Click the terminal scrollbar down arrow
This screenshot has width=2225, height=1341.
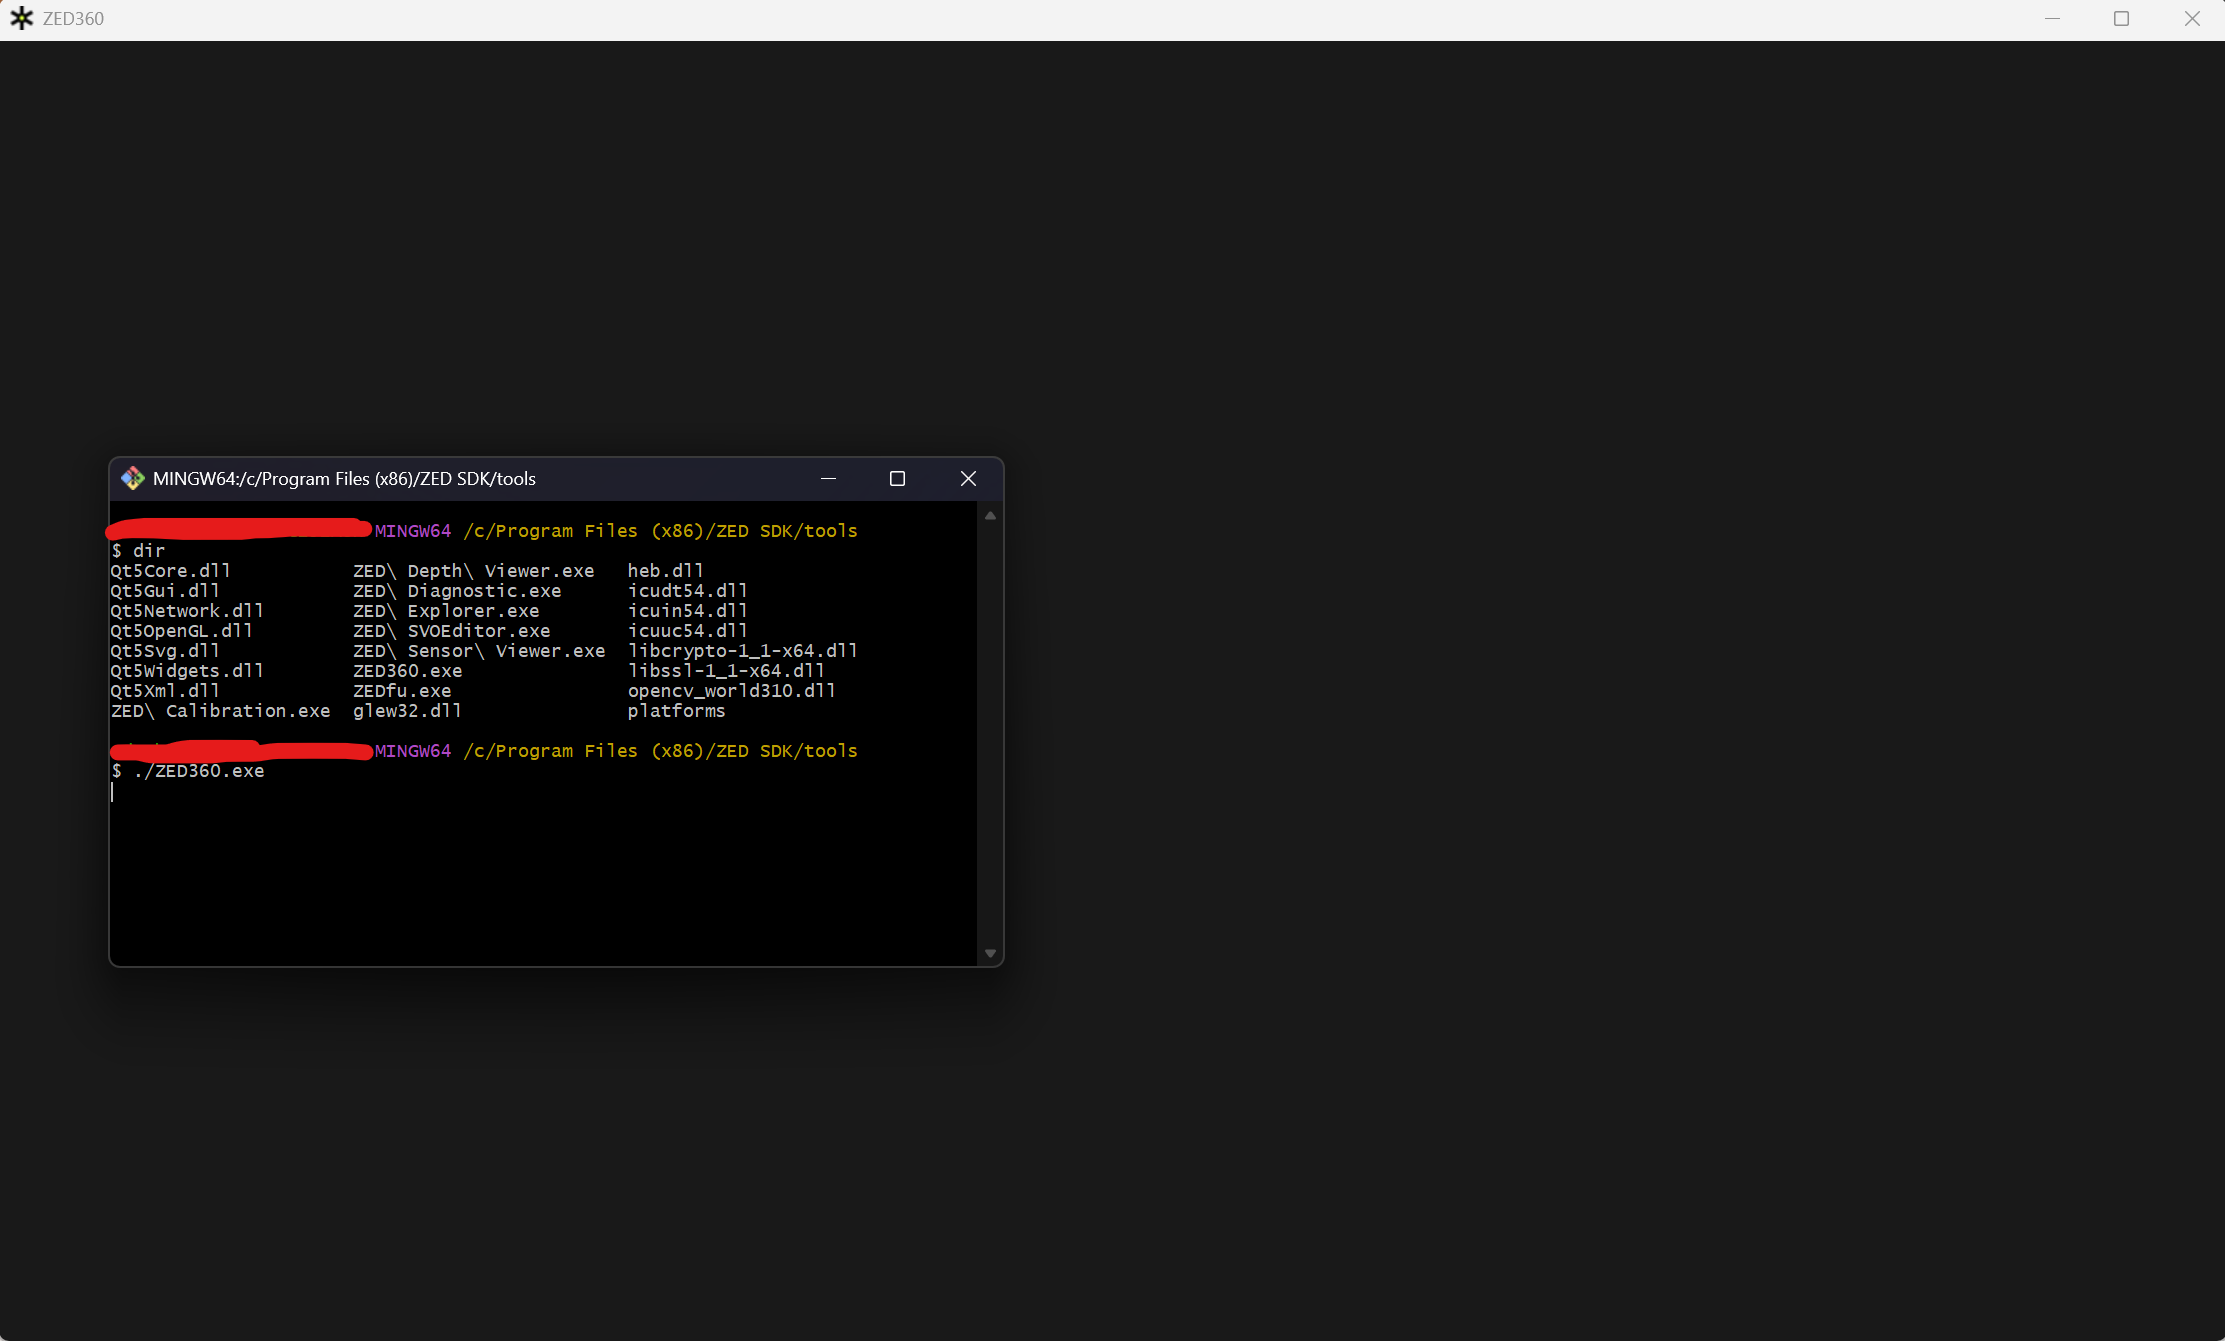click(x=990, y=953)
